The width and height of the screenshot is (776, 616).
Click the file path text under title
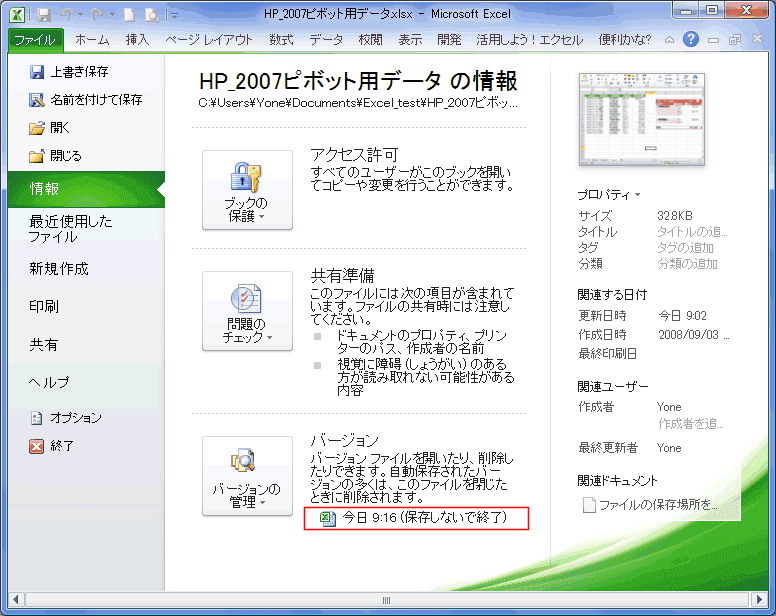[358, 103]
